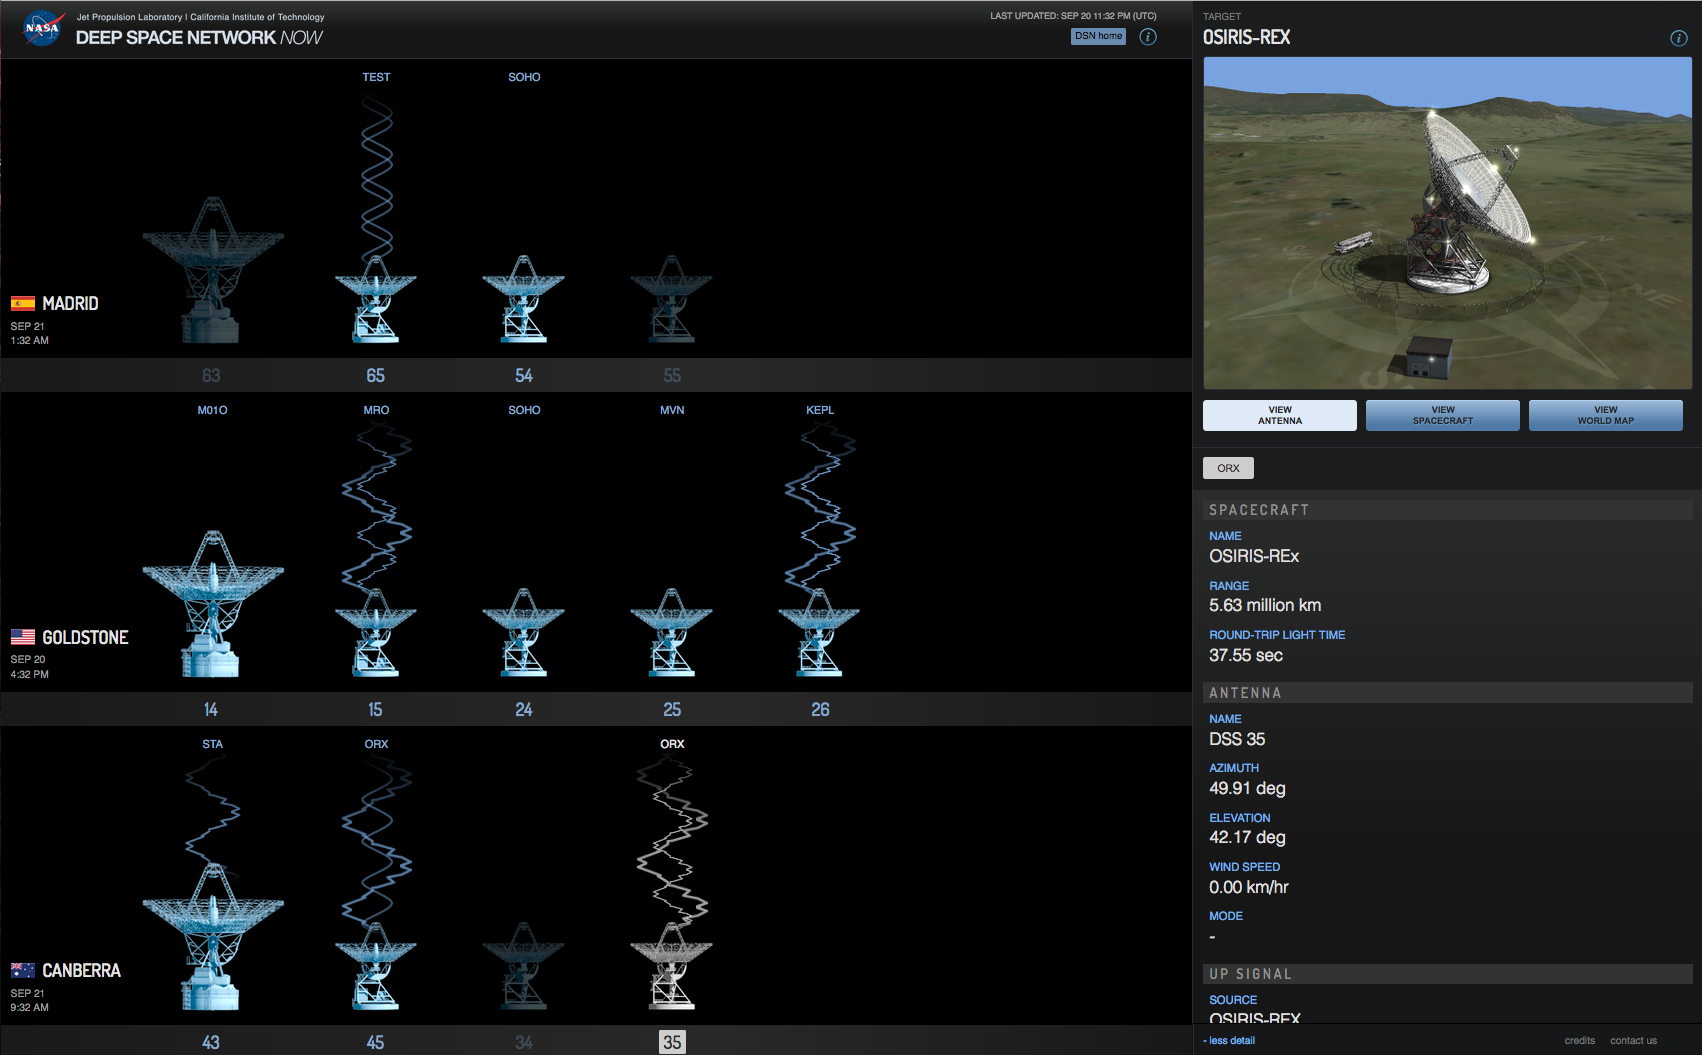Collapse panel with less detail link
Screen dimensions: 1702x1055
(x=1231, y=1041)
